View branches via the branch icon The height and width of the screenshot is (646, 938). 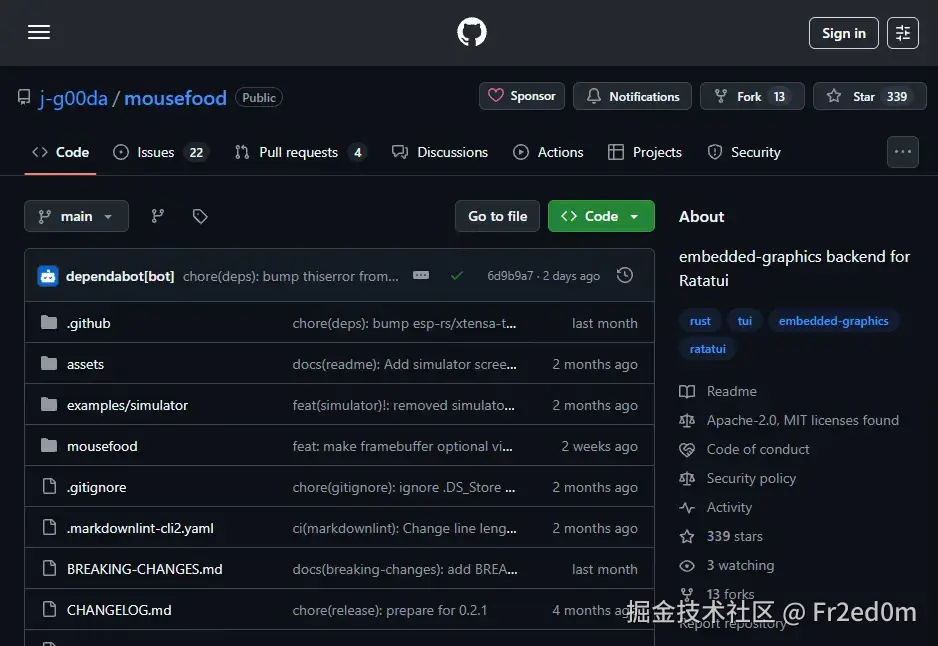(x=157, y=215)
